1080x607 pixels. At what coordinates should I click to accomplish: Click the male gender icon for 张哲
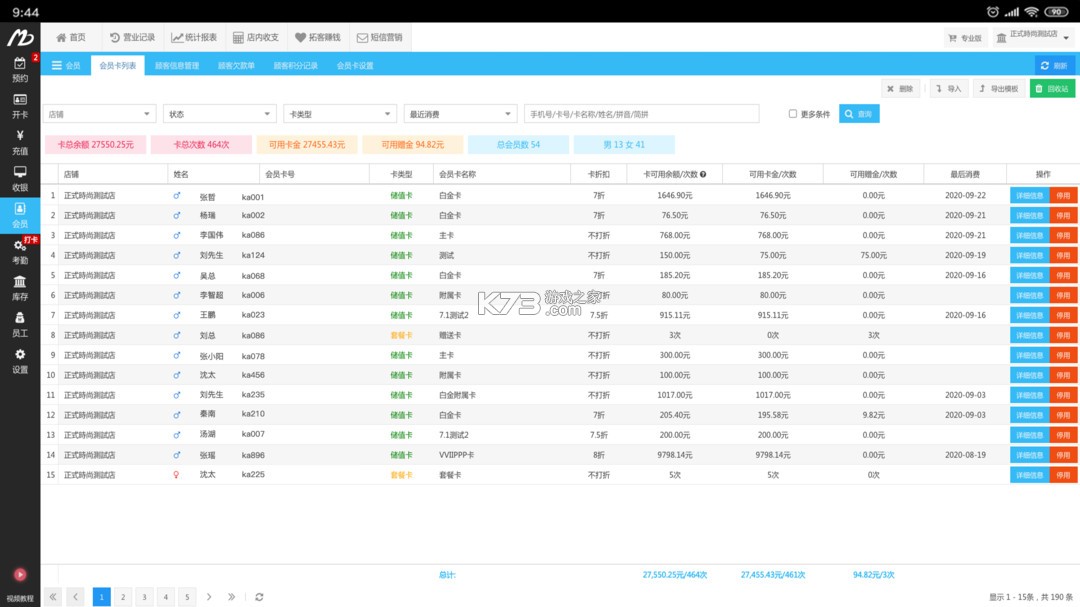(x=177, y=196)
